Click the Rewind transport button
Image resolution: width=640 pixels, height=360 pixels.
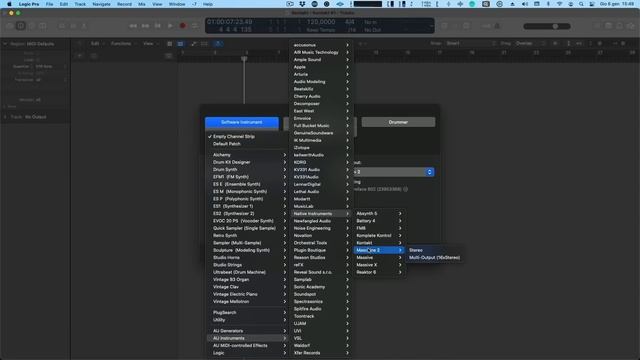pyautogui.click(x=133, y=26)
